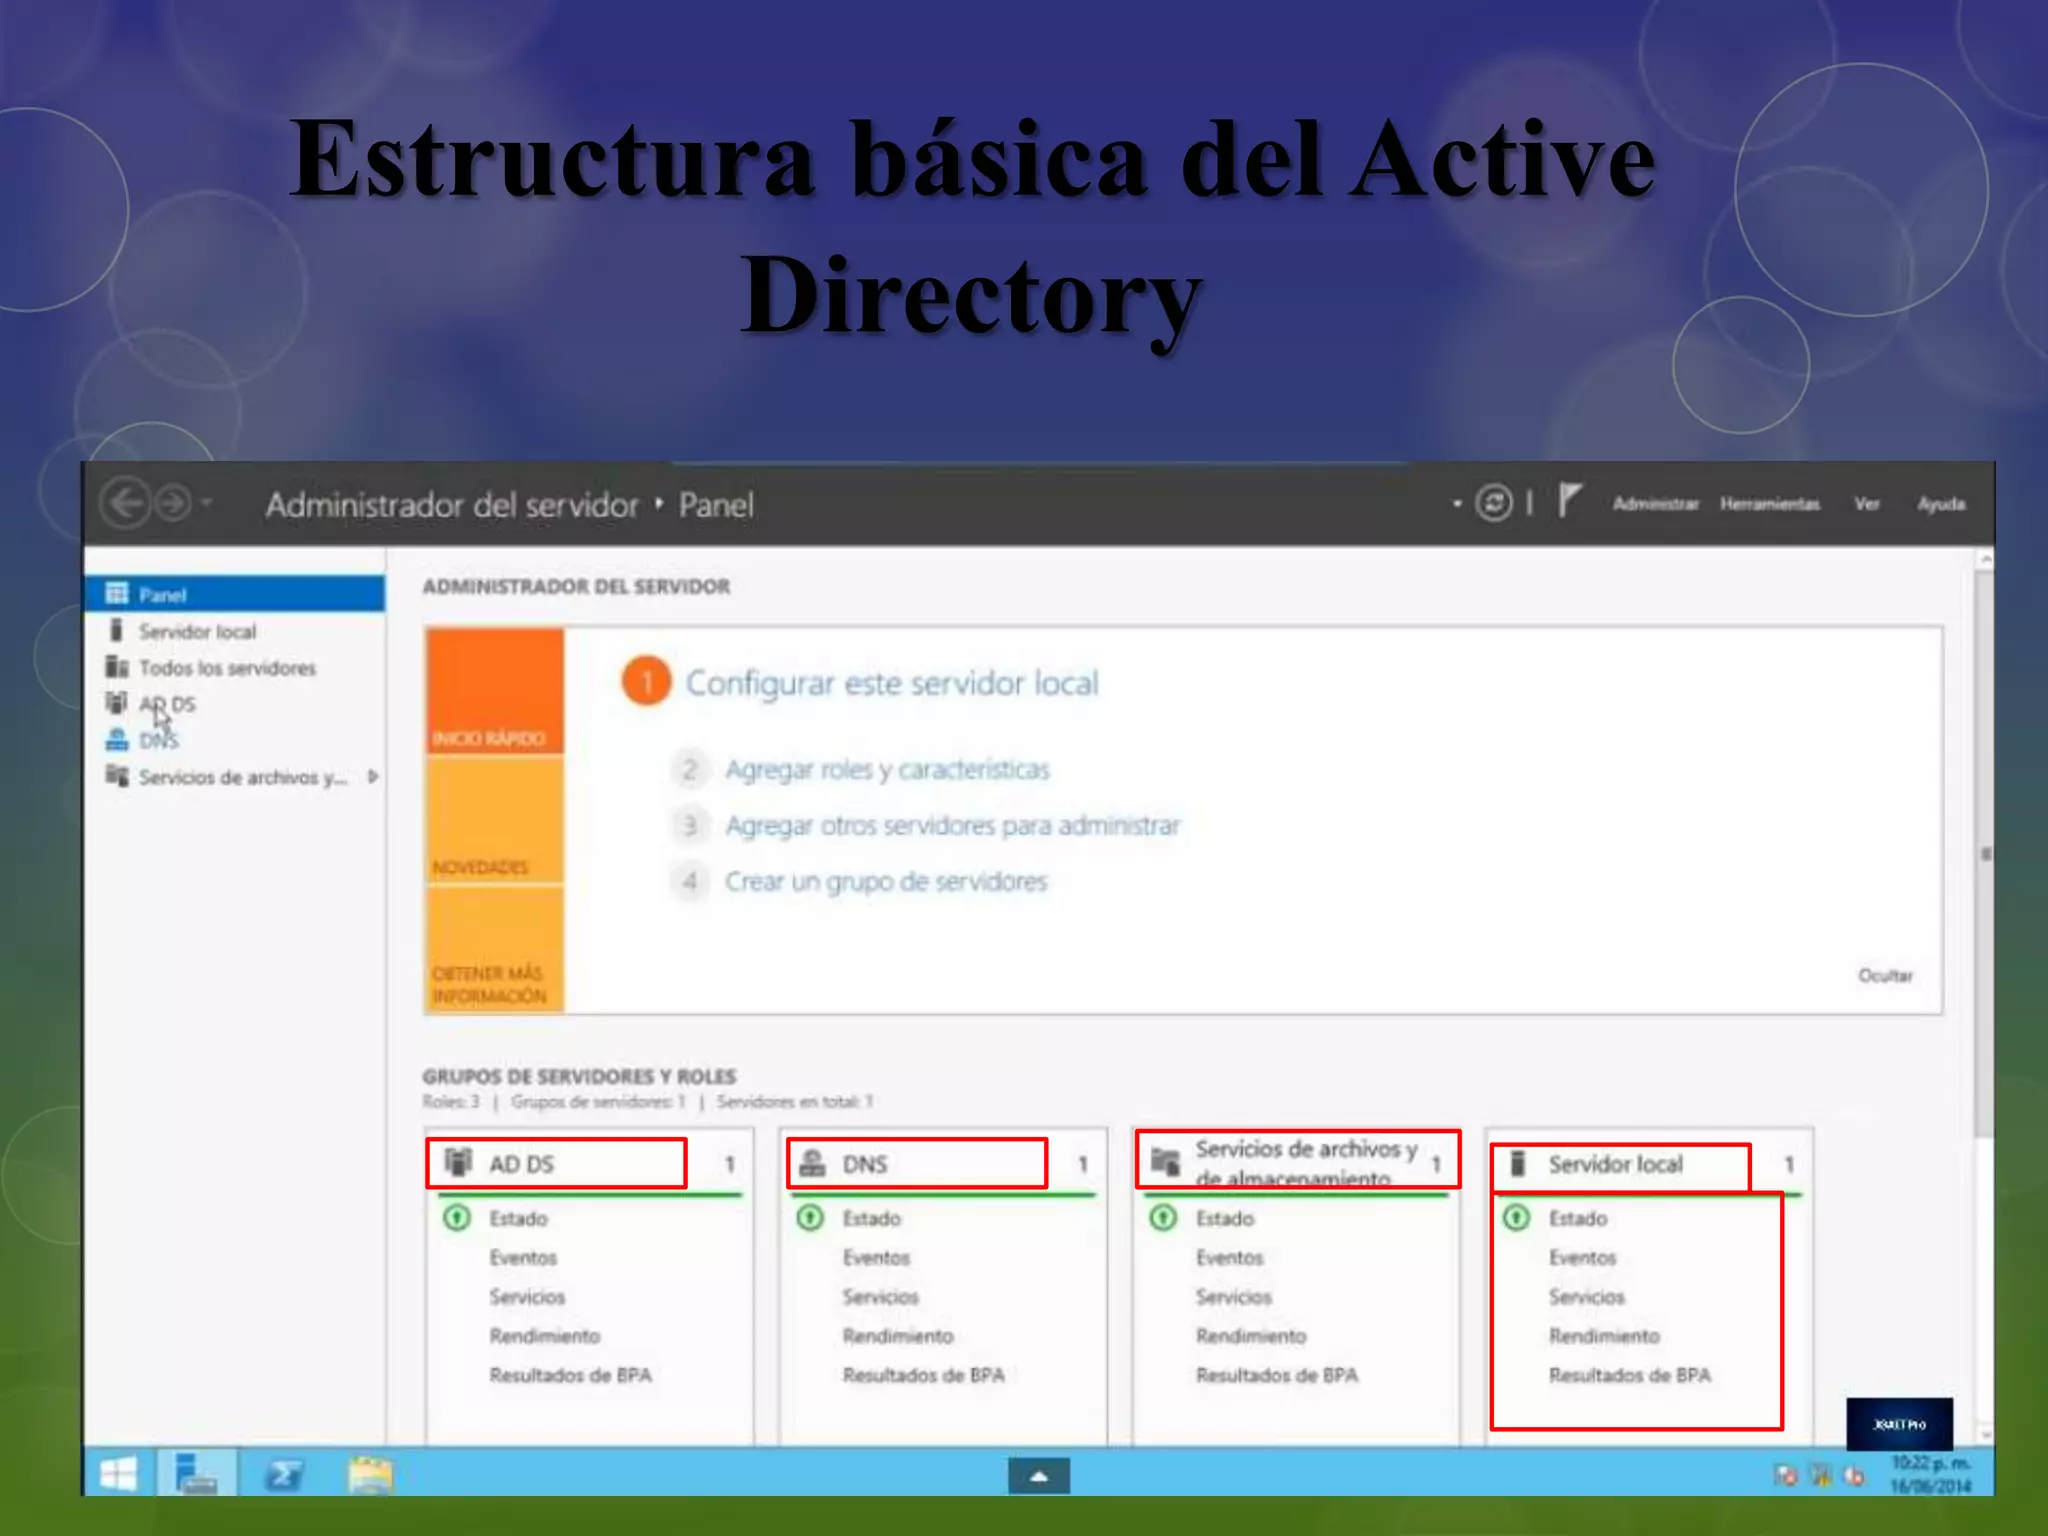The width and height of the screenshot is (2048, 1536).
Task: Click the back navigation arrow
Action: coord(126,503)
